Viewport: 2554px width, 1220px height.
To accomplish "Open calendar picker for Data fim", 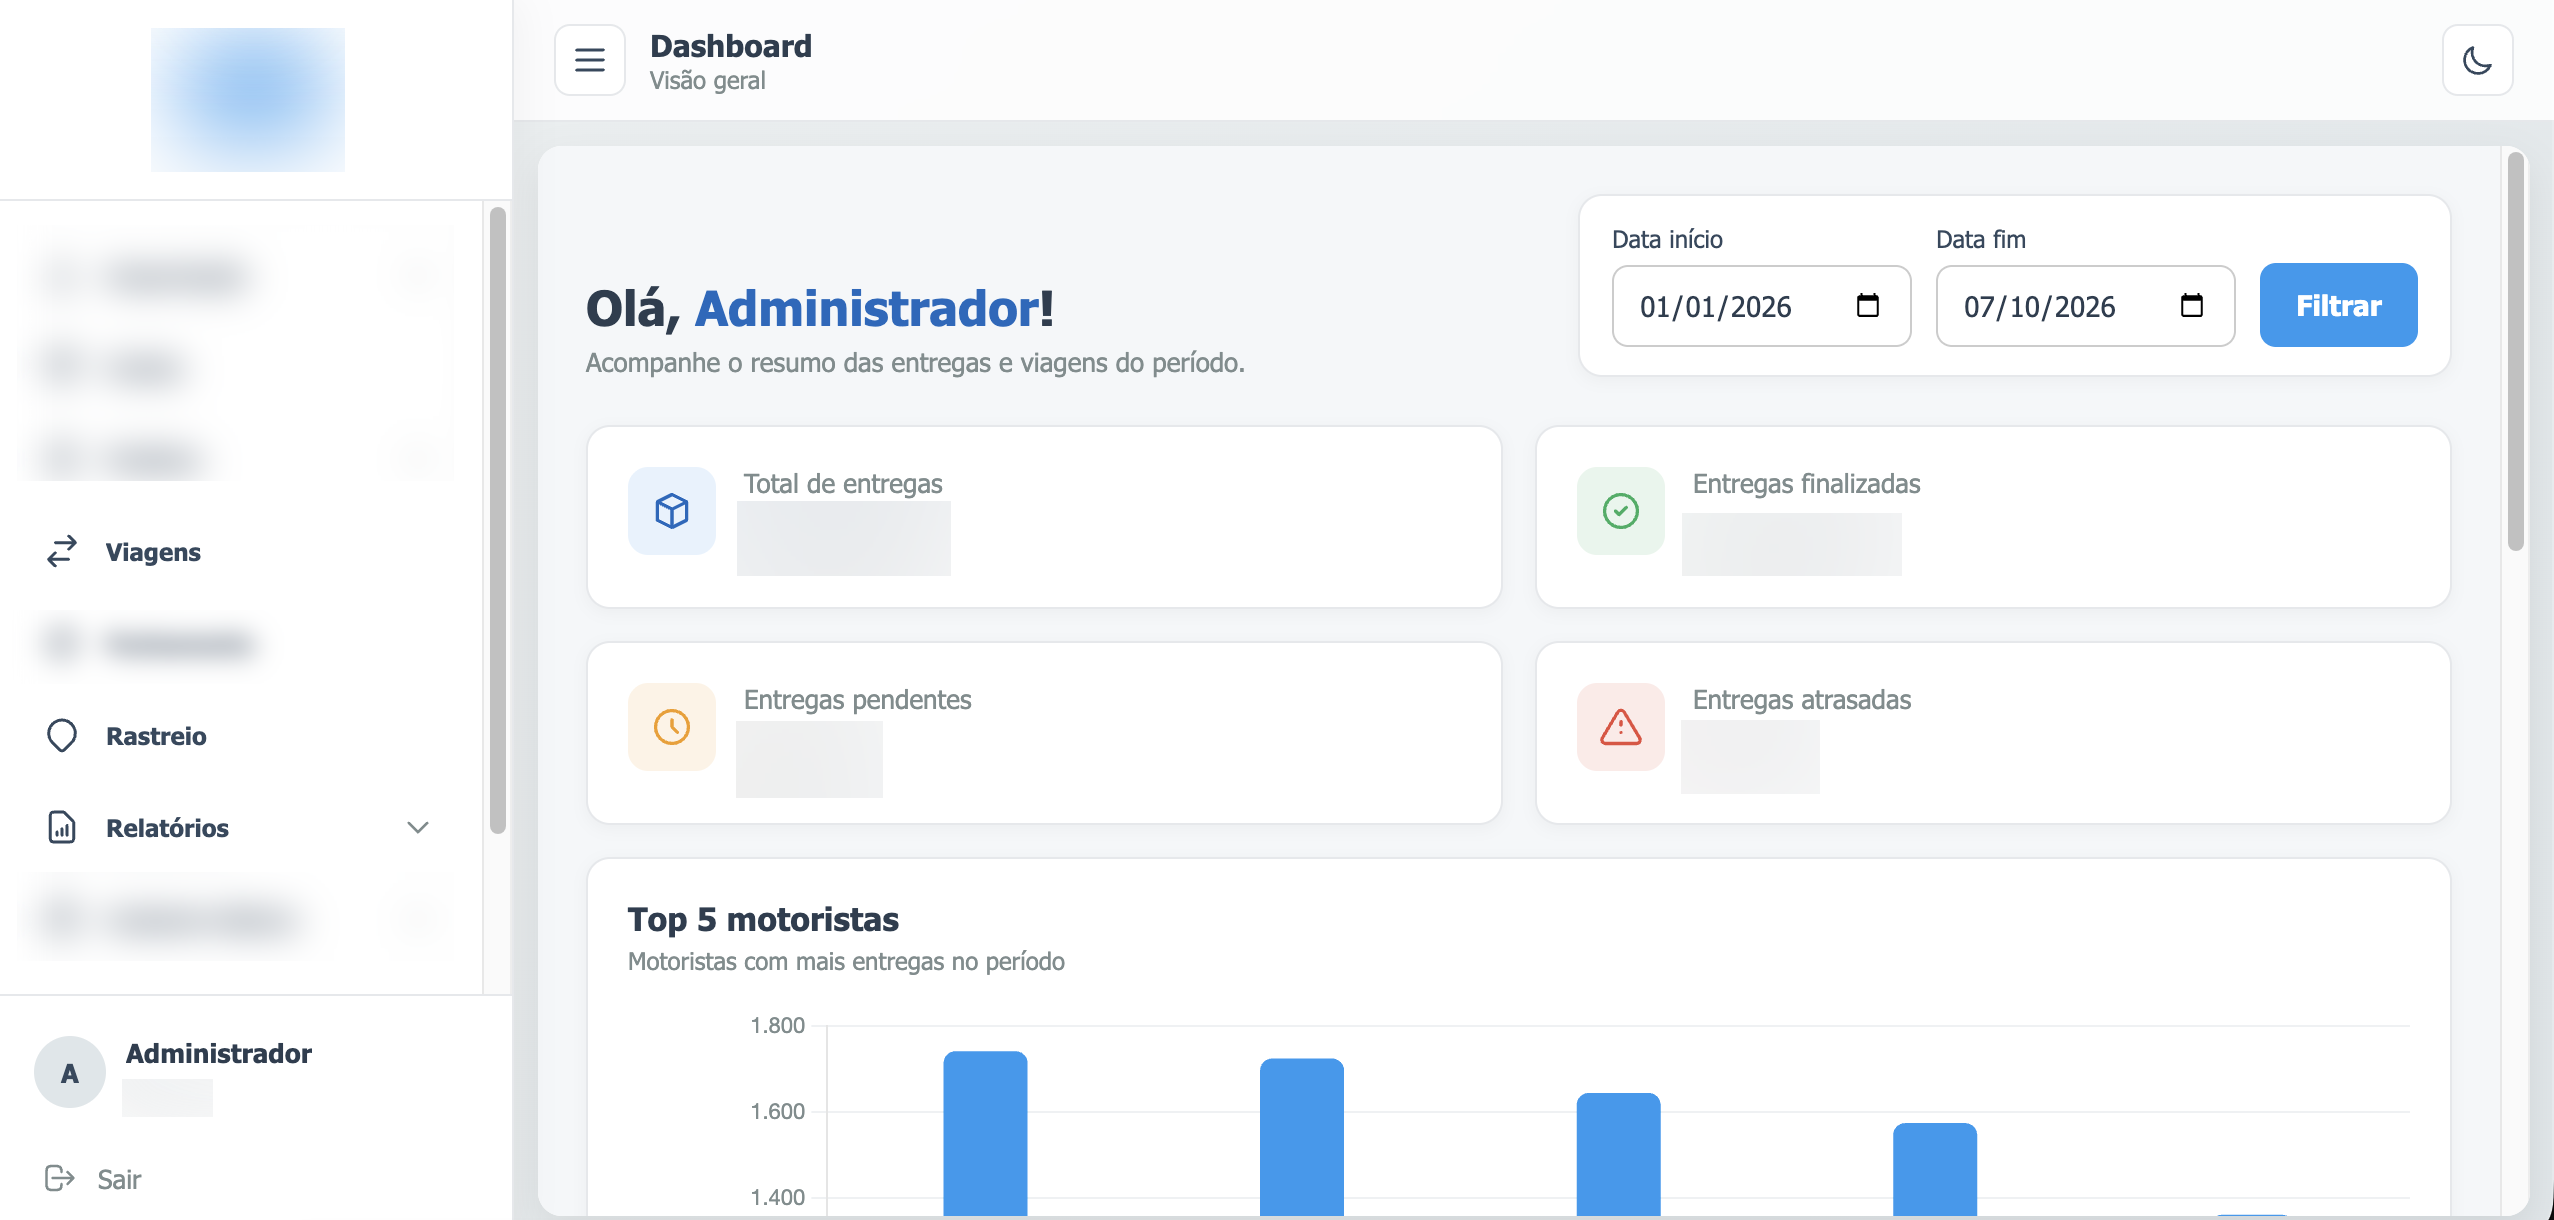I will [x=2191, y=306].
